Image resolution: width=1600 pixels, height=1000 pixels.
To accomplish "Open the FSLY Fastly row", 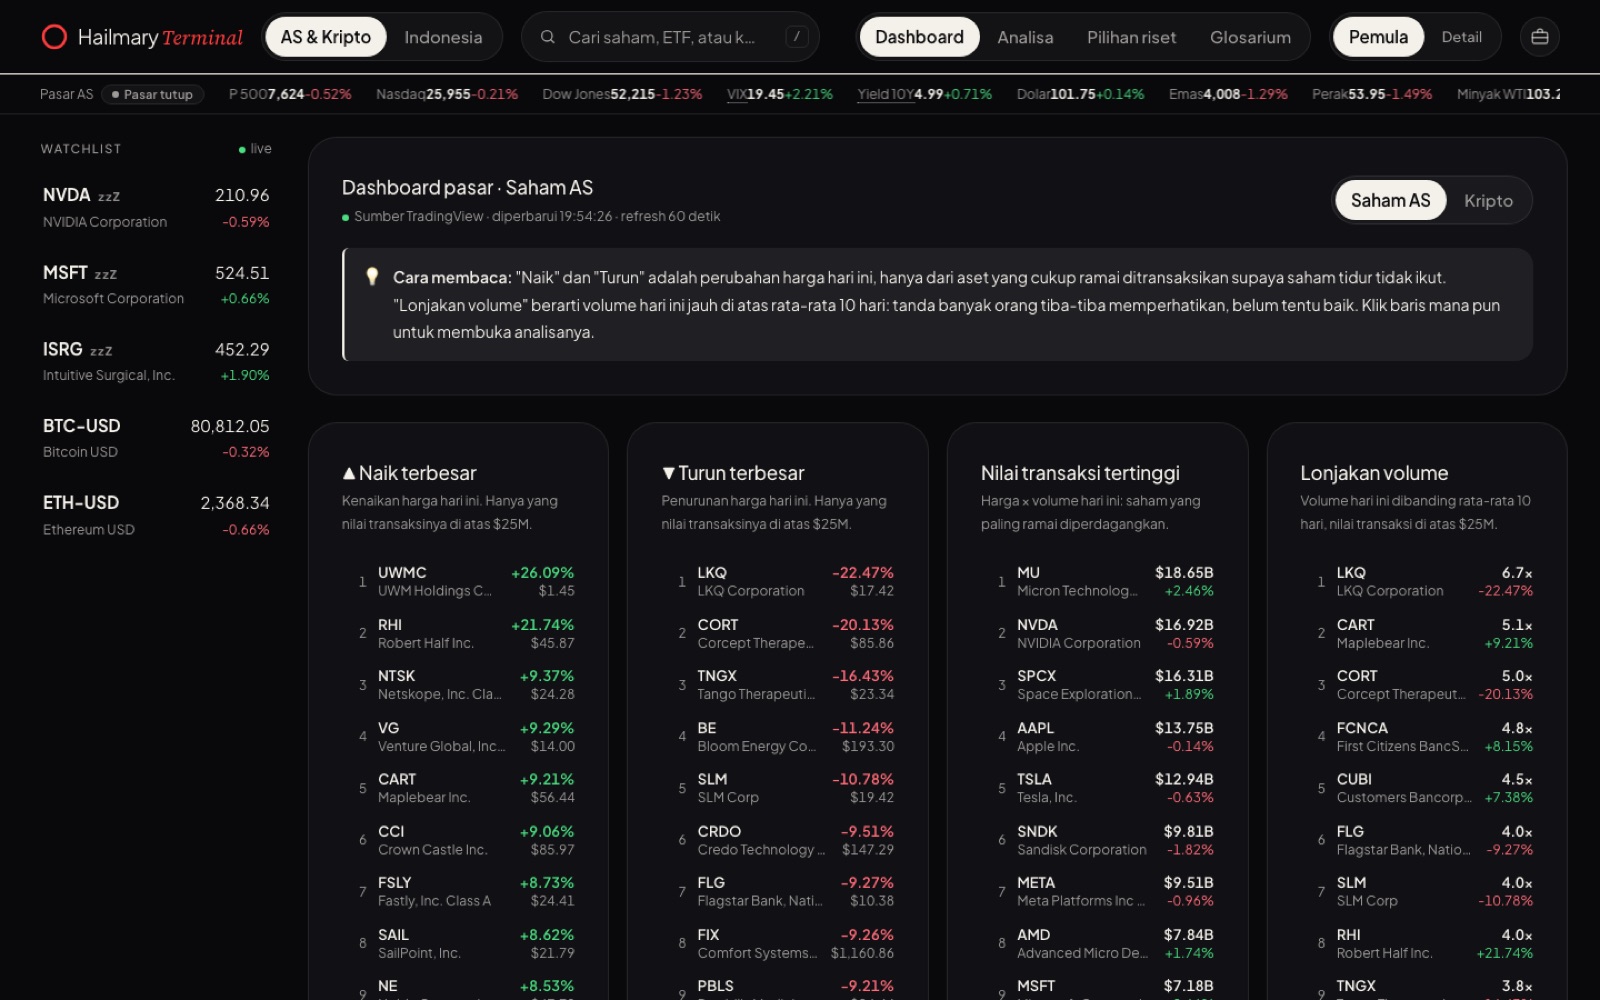I will tap(459, 892).
